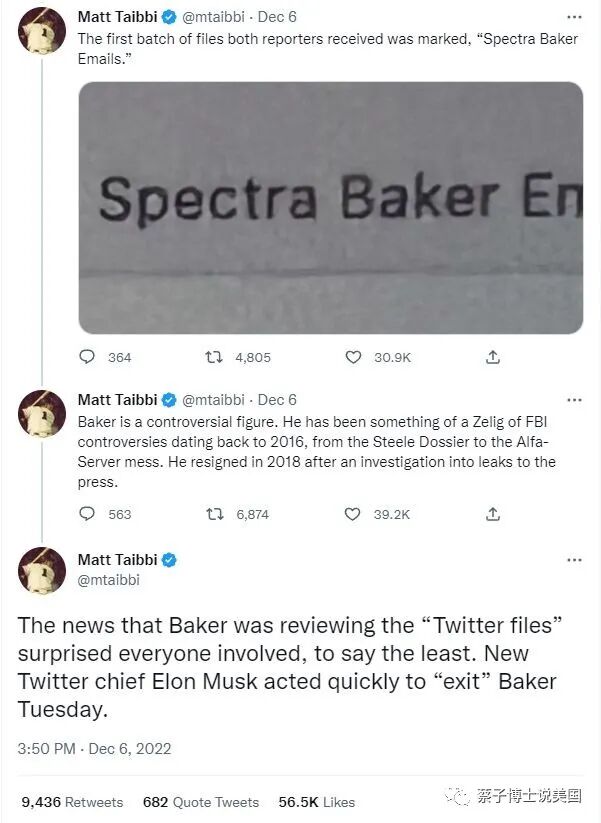Click Matt Taibbi's avatar on main tweet
This screenshot has width=601, height=823.
click(42, 571)
